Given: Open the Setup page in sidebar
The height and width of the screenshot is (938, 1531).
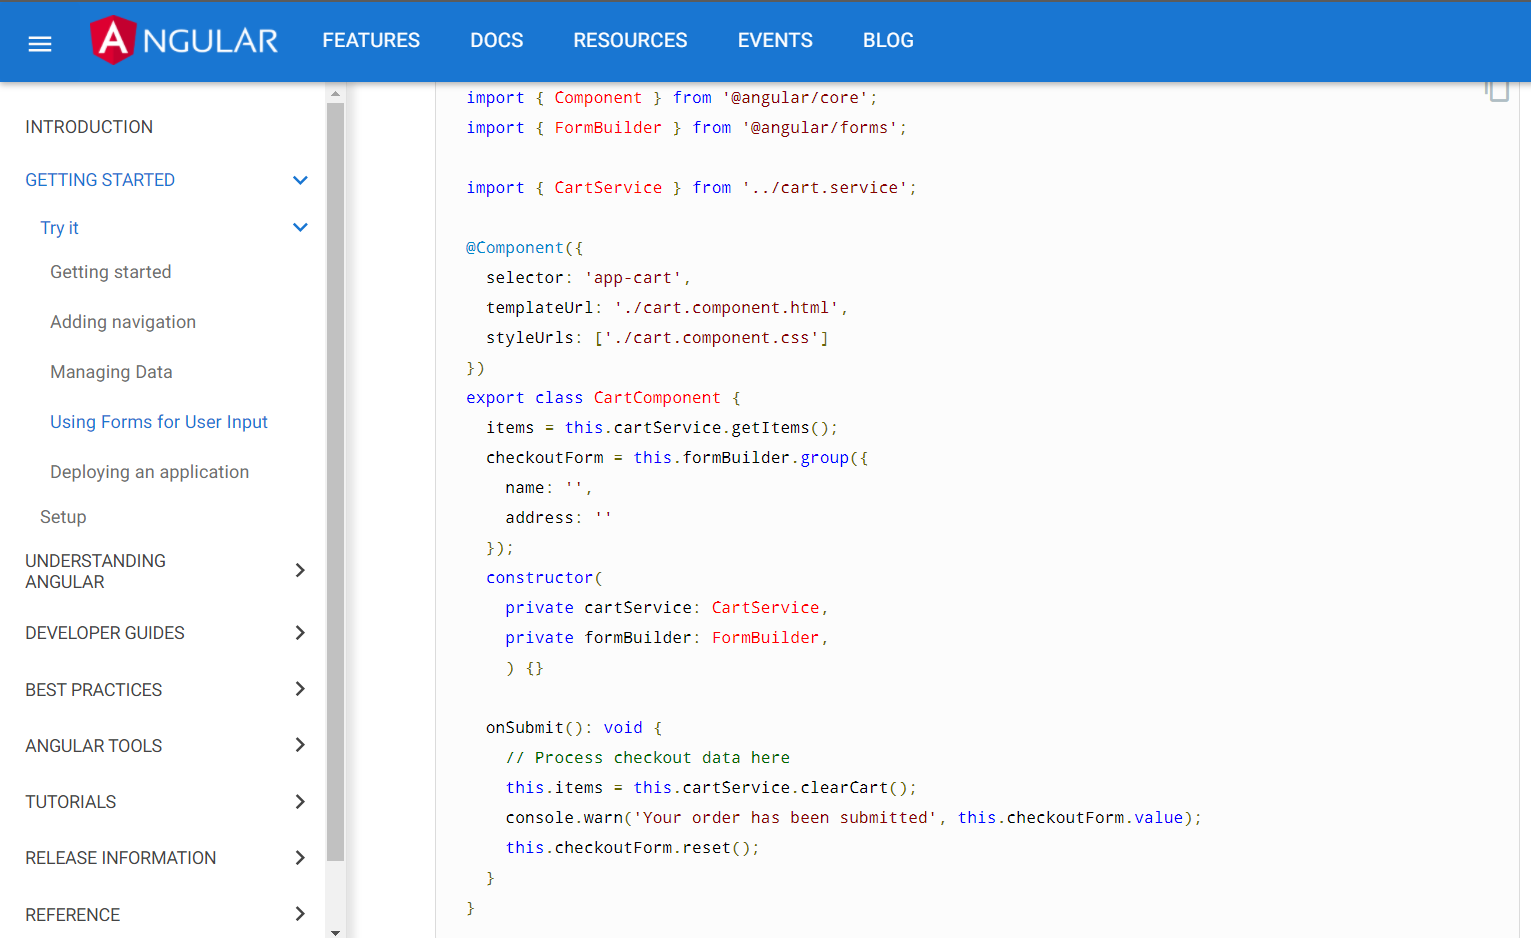Looking at the screenshot, I should click(x=63, y=517).
